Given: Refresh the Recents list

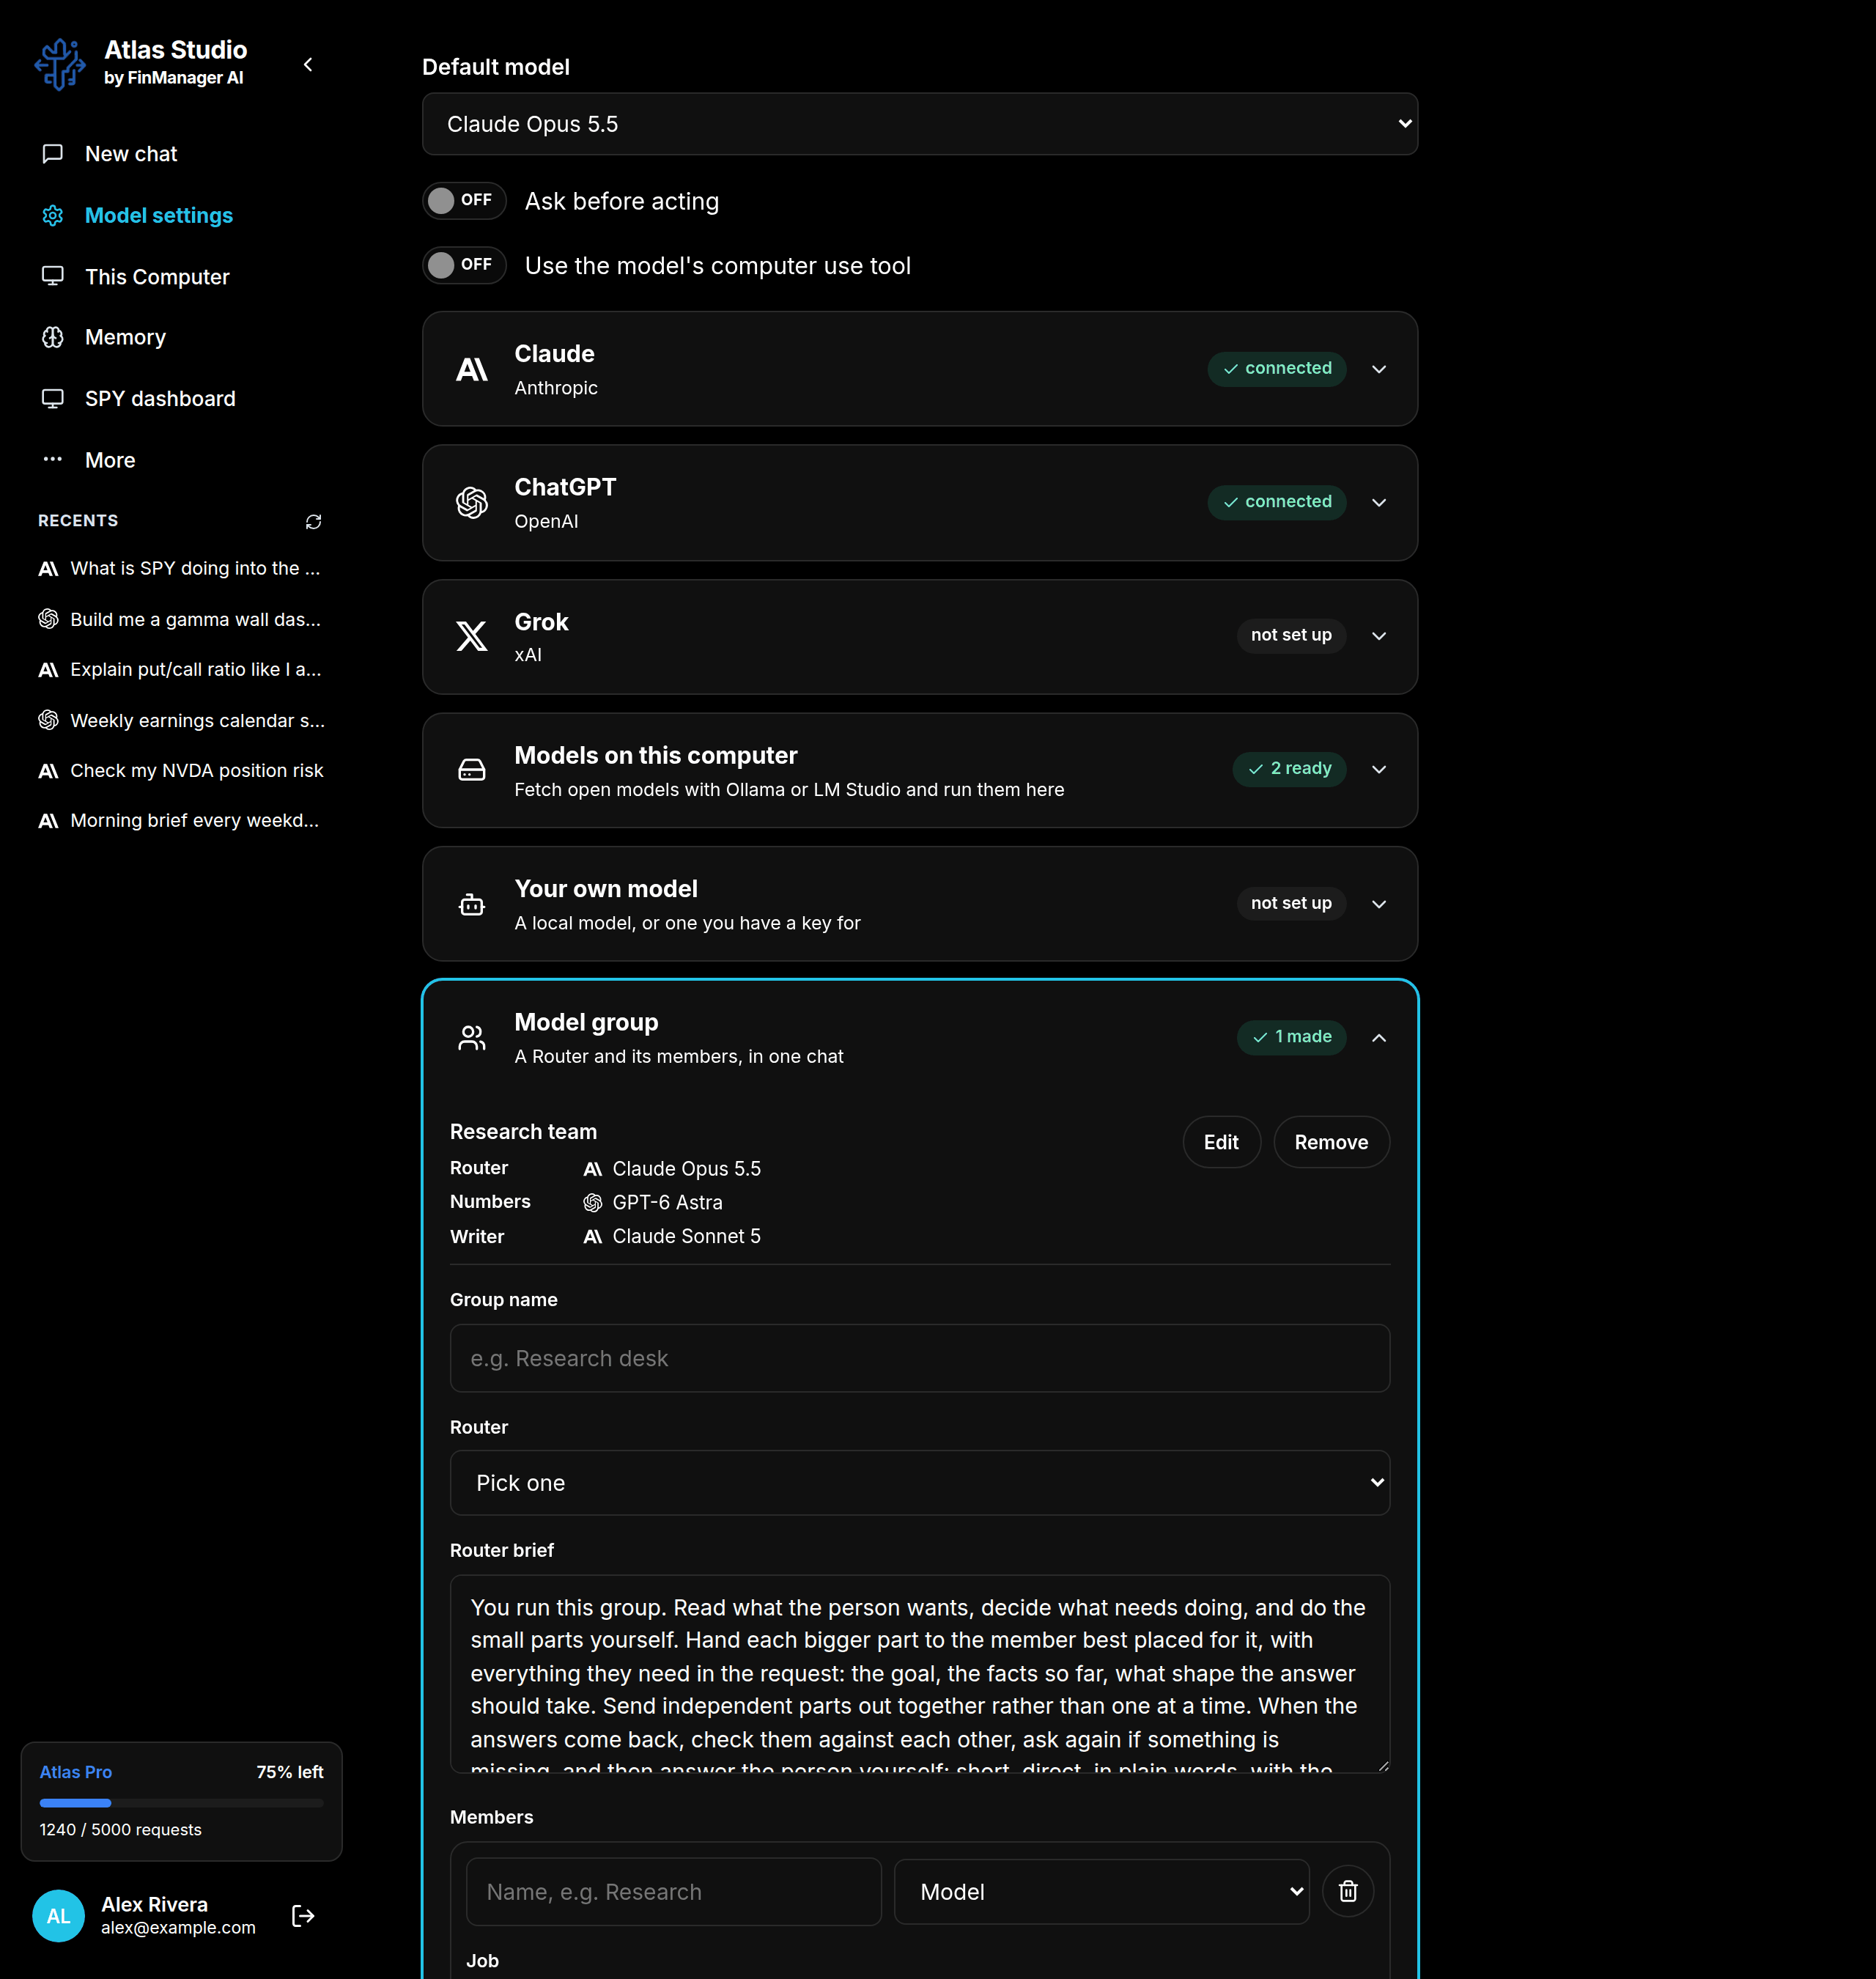Looking at the screenshot, I should pos(313,522).
